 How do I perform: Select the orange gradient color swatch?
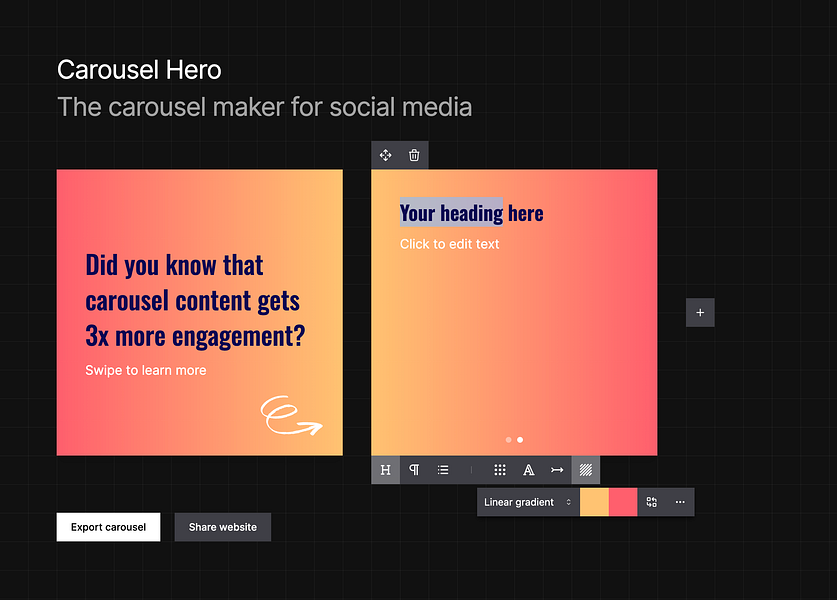pos(594,502)
